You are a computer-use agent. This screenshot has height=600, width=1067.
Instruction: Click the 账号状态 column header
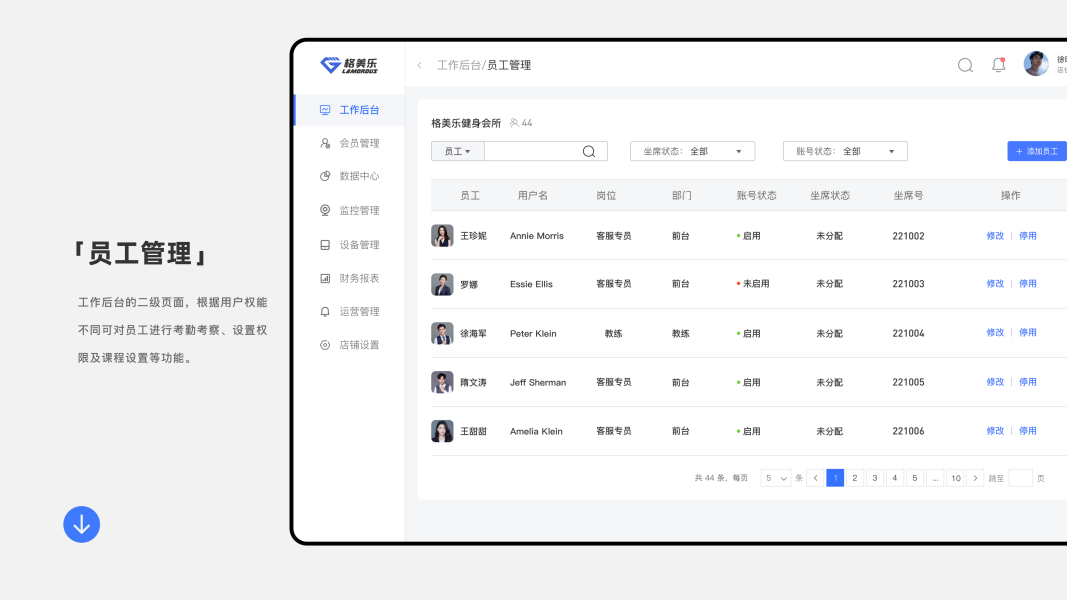tap(756, 195)
